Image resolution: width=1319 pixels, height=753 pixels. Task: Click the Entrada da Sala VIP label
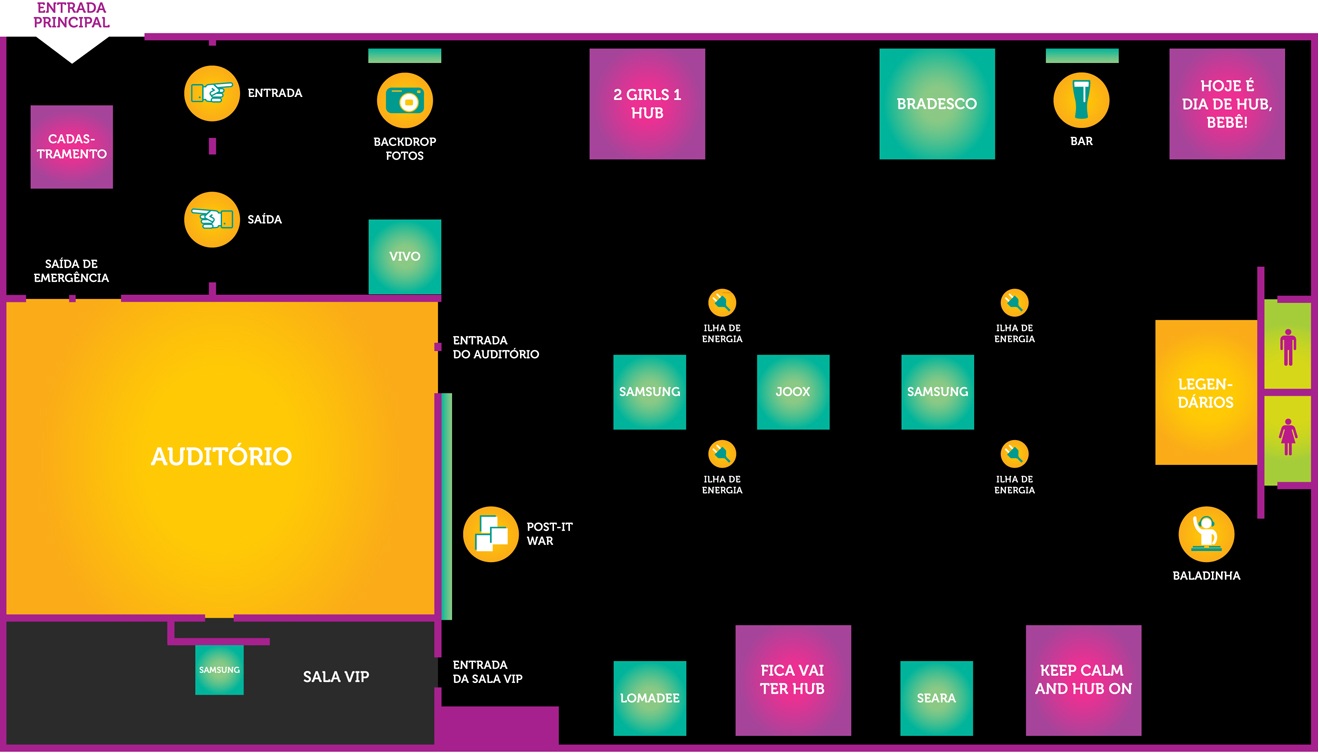[488, 672]
